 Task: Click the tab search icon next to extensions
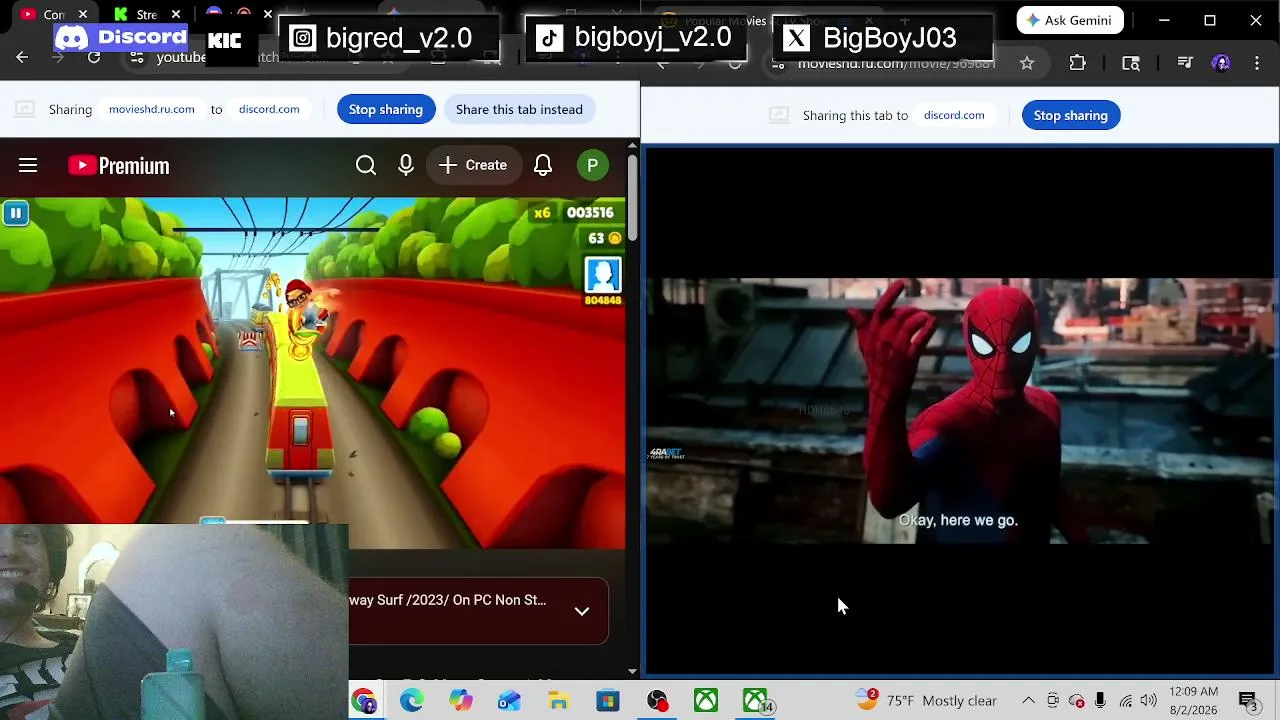coord(1131,63)
